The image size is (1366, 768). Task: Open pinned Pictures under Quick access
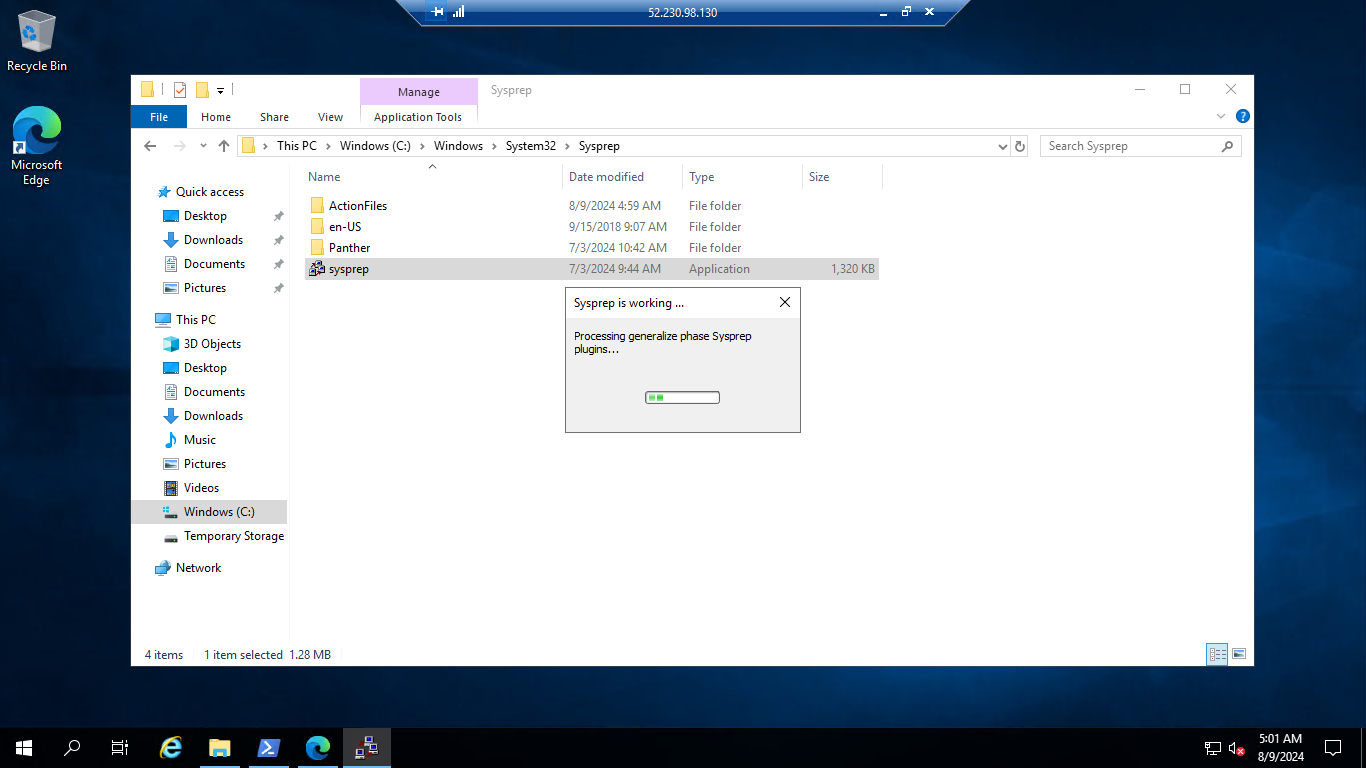tap(205, 288)
